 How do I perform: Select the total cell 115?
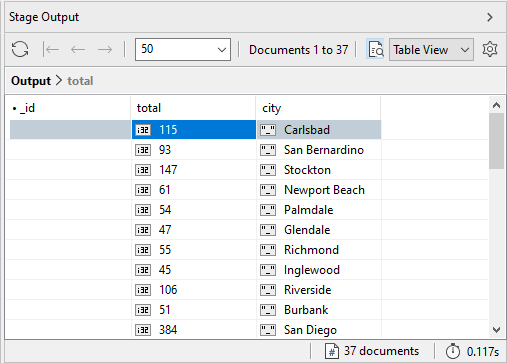click(x=194, y=130)
